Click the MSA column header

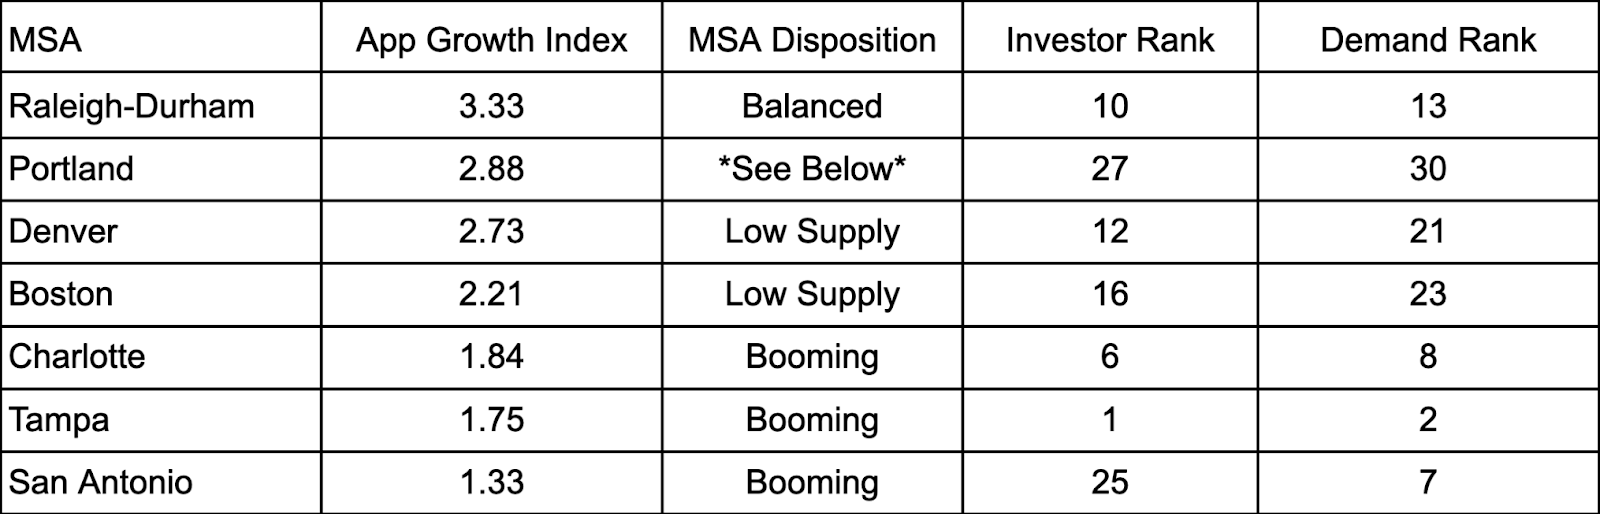point(46,40)
